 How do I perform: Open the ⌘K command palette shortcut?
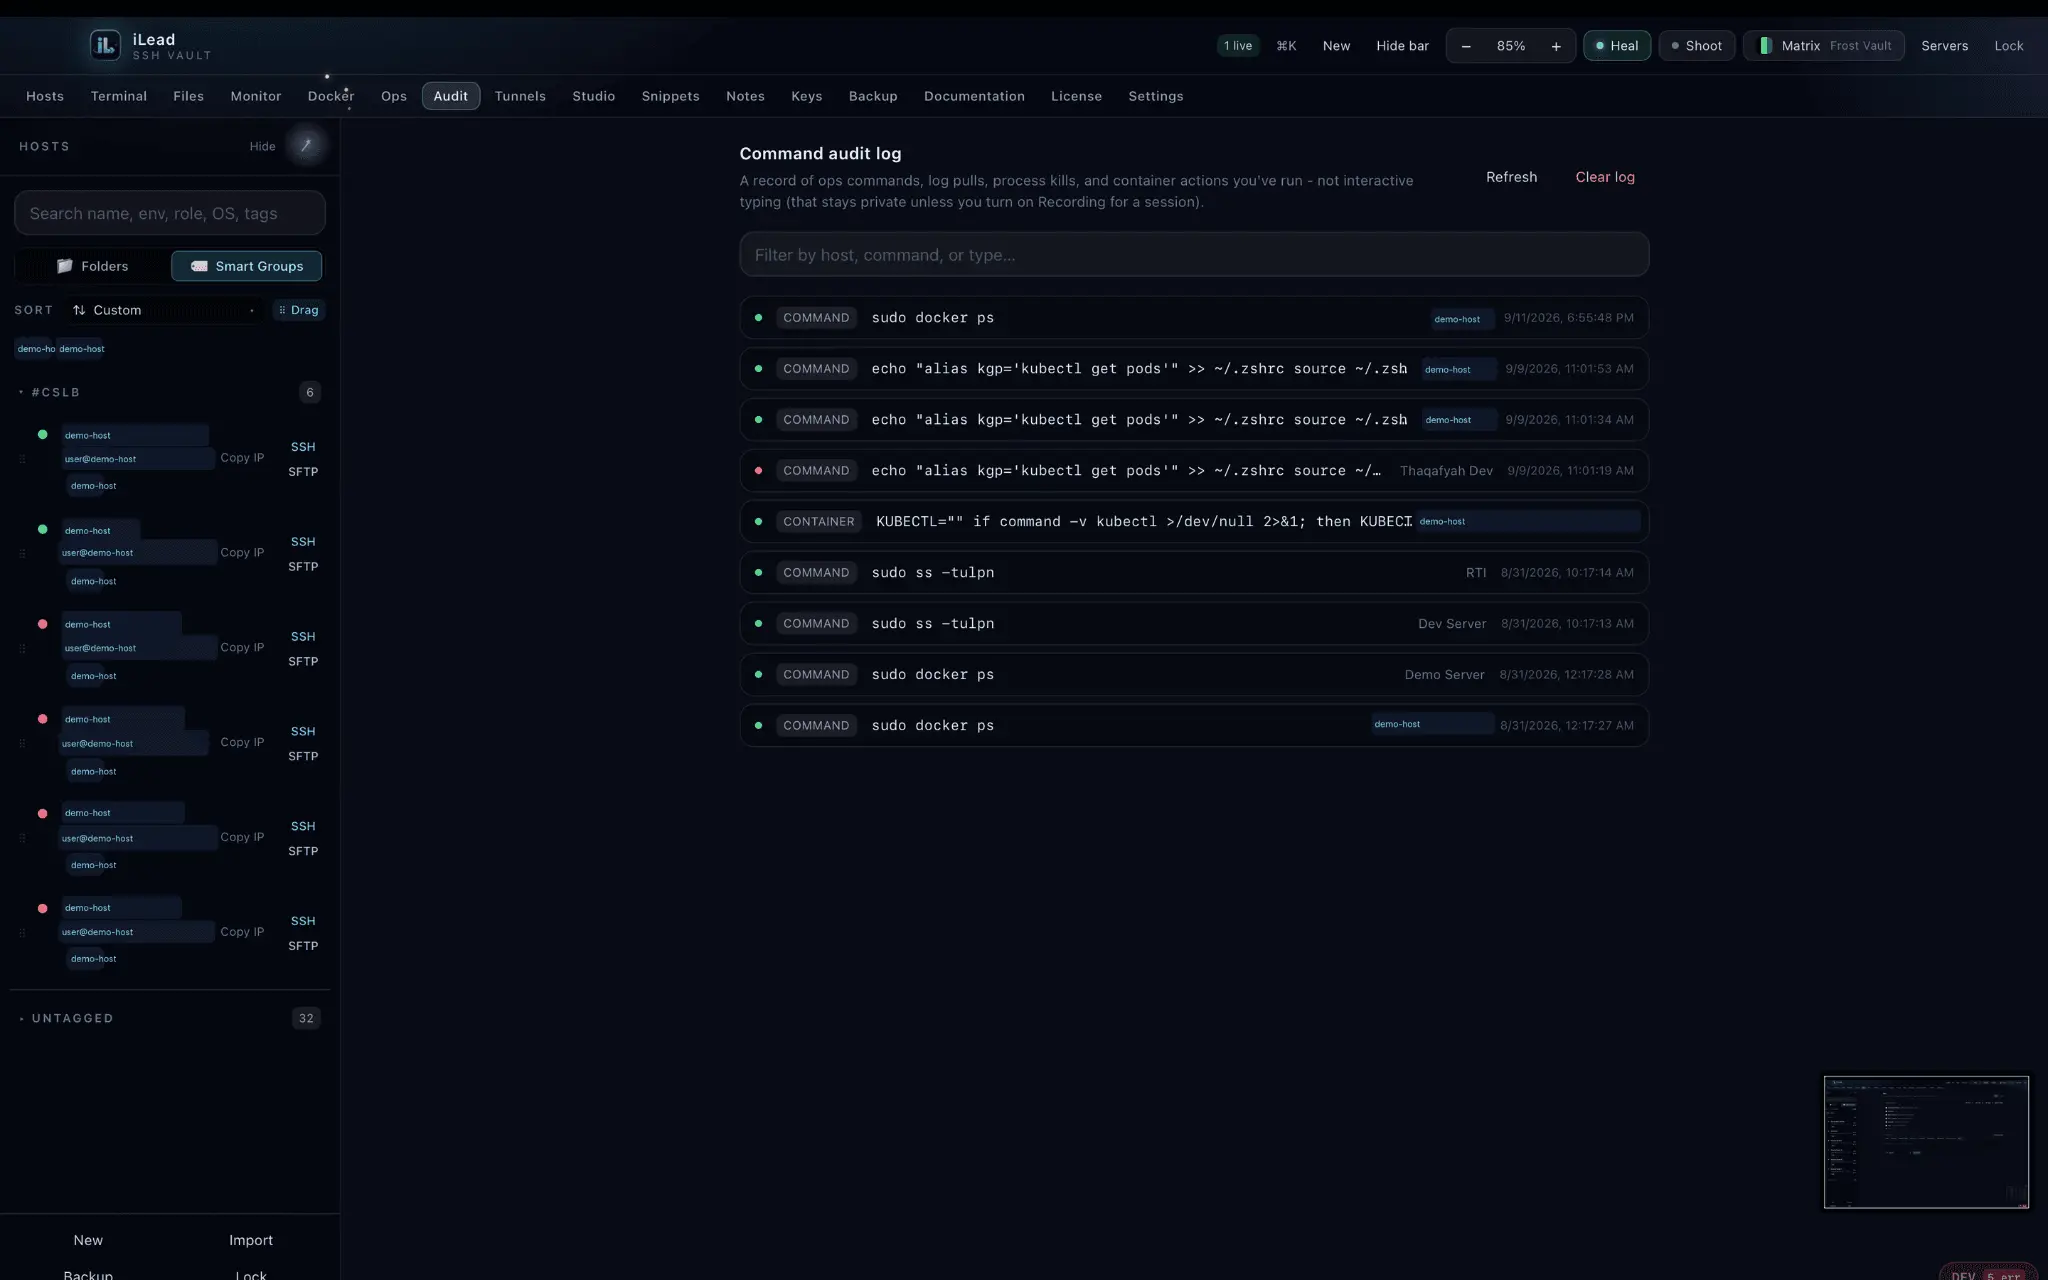click(x=1286, y=46)
